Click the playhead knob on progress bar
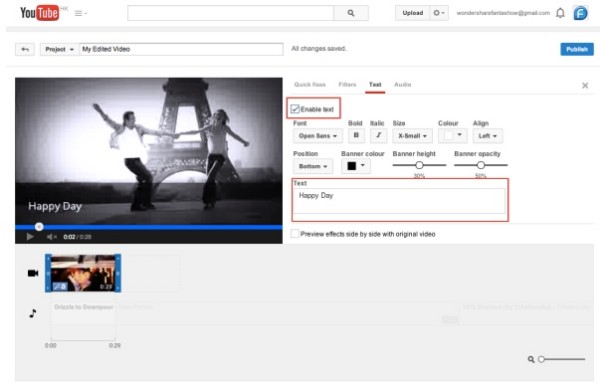600x385 pixels. pos(39,227)
